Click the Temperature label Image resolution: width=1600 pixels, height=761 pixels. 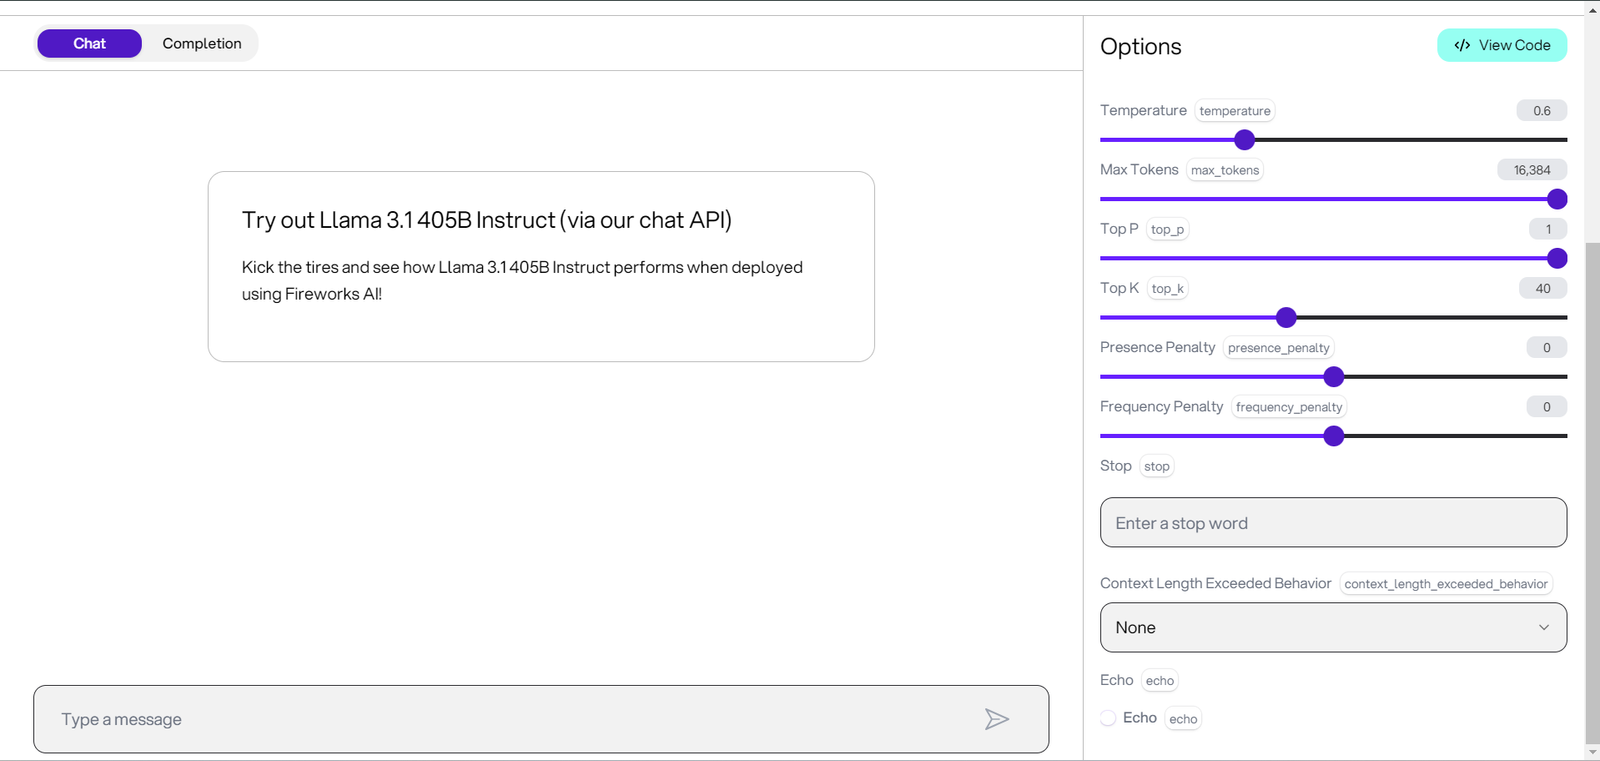coord(1143,110)
